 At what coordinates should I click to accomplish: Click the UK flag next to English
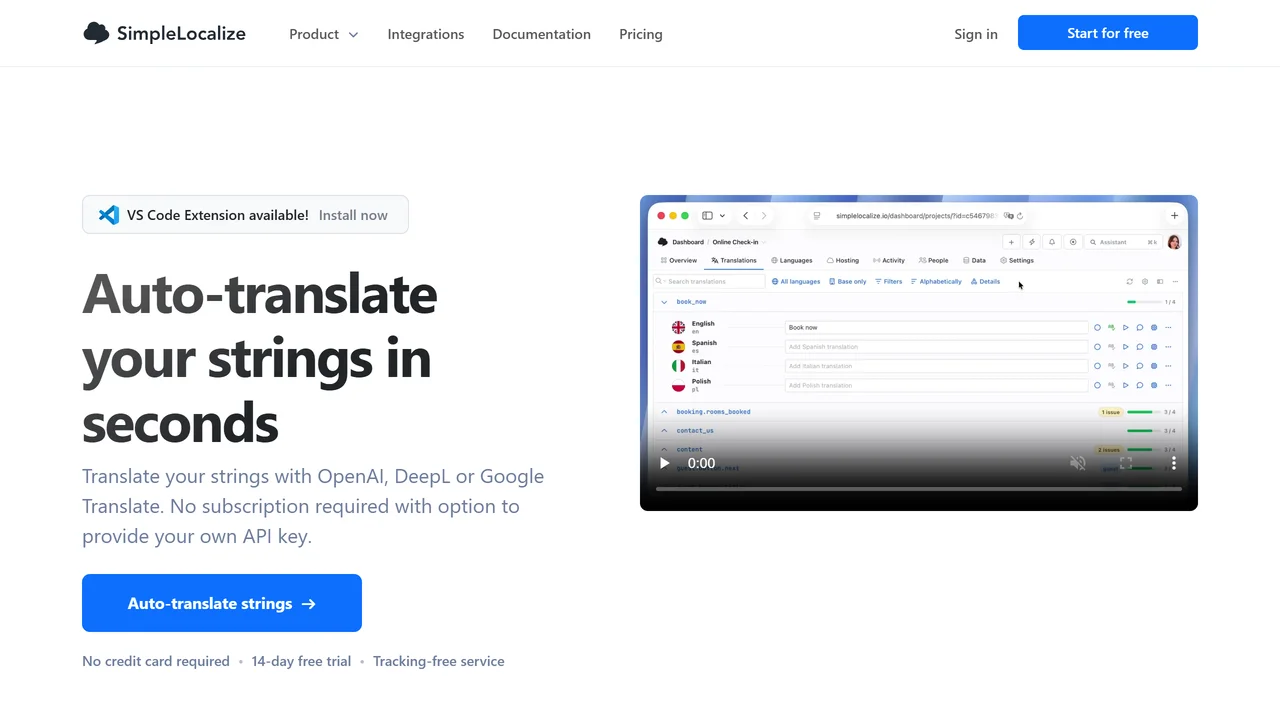[x=678, y=327]
